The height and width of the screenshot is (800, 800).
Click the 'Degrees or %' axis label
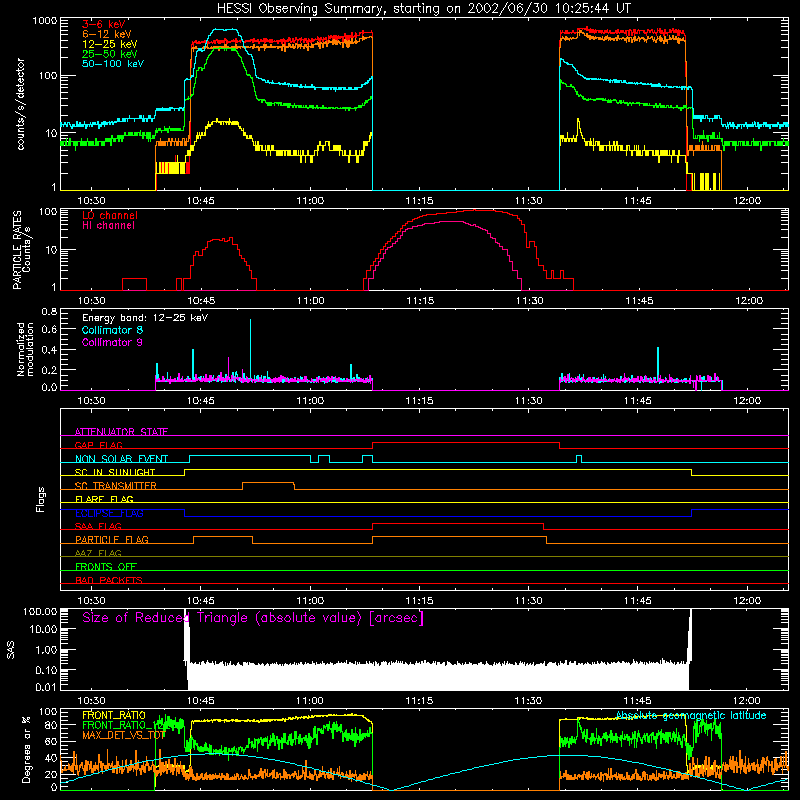pyautogui.click(x=26, y=749)
